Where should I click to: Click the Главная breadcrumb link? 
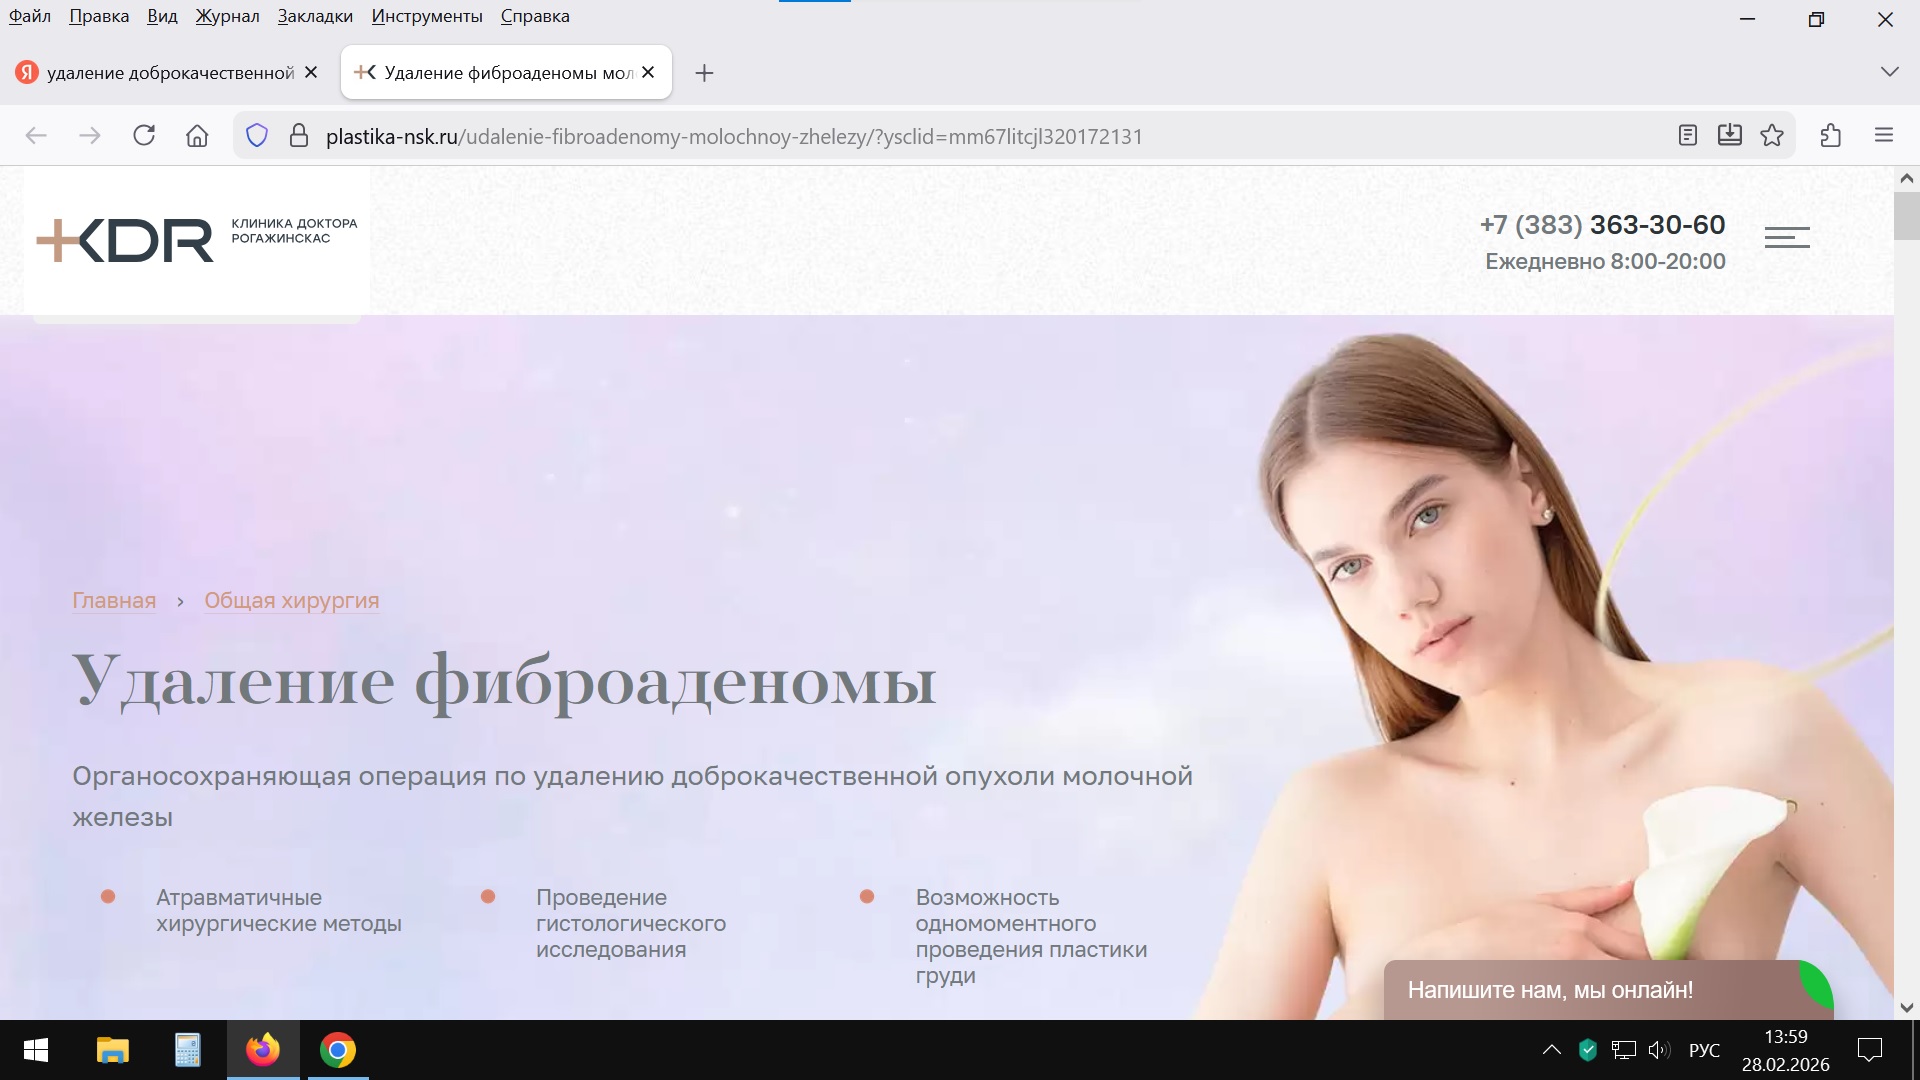(114, 601)
